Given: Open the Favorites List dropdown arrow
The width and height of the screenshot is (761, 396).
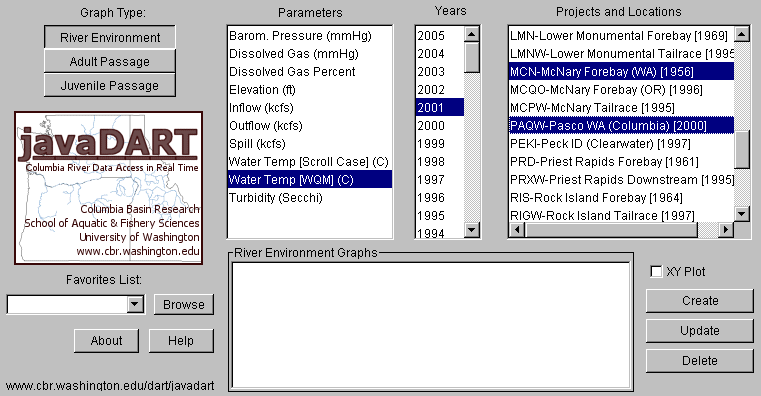Looking at the screenshot, I should pos(135,305).
